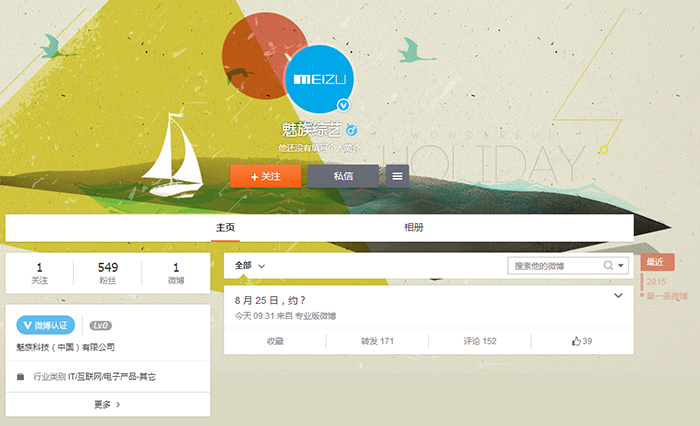Click the verified V badge on avatar
Screen dimensions: 700x426
(x=343, y=105)
